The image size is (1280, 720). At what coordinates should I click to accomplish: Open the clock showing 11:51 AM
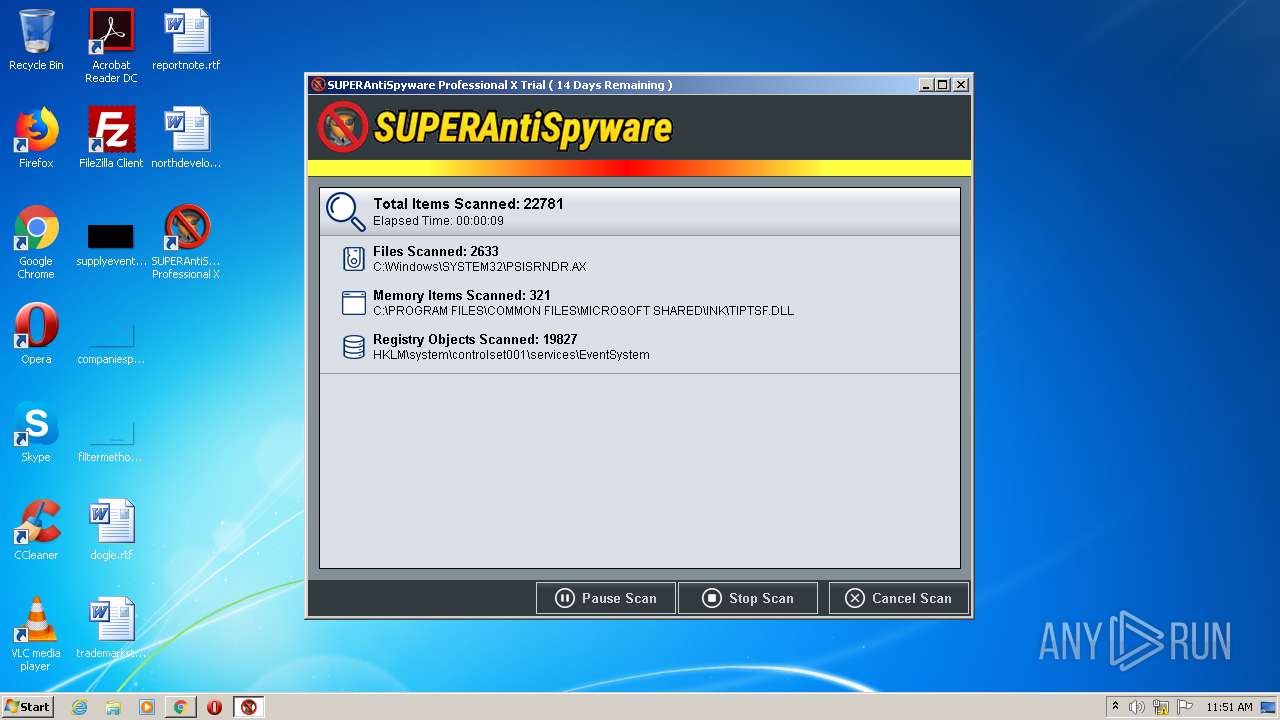click(1229, 707)
